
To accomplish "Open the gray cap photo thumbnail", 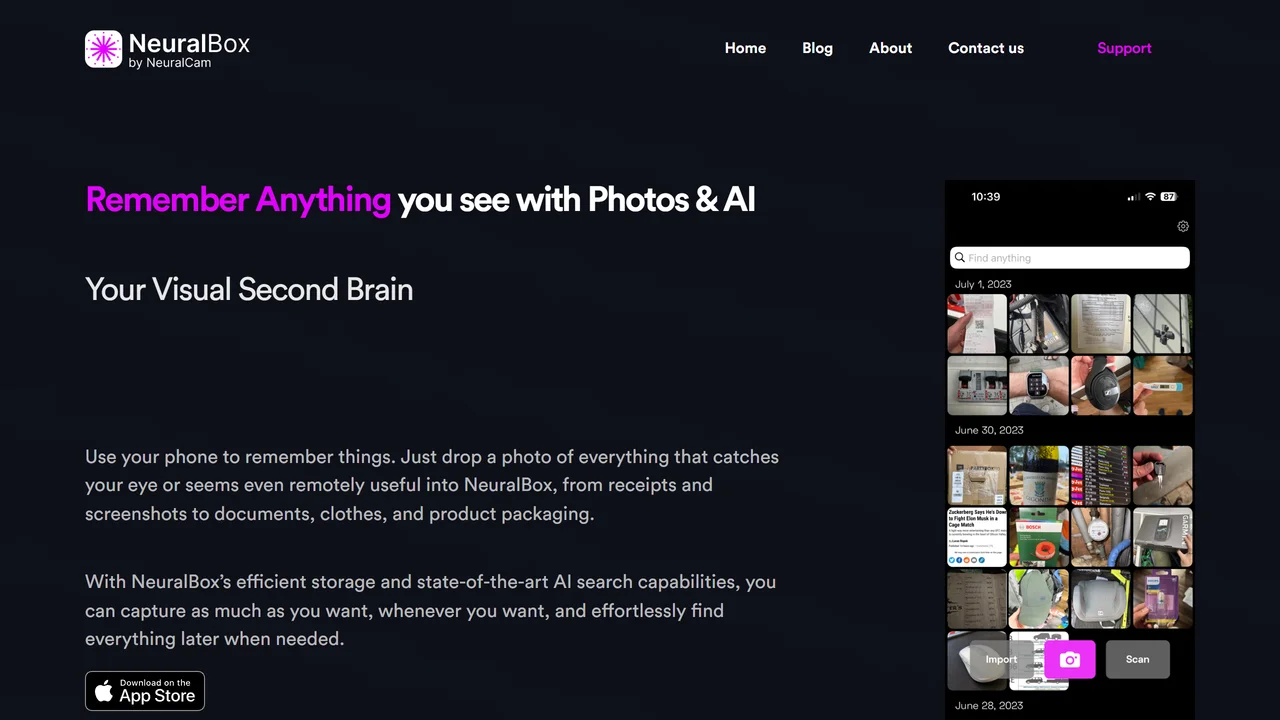I will tap(1039, 599).
